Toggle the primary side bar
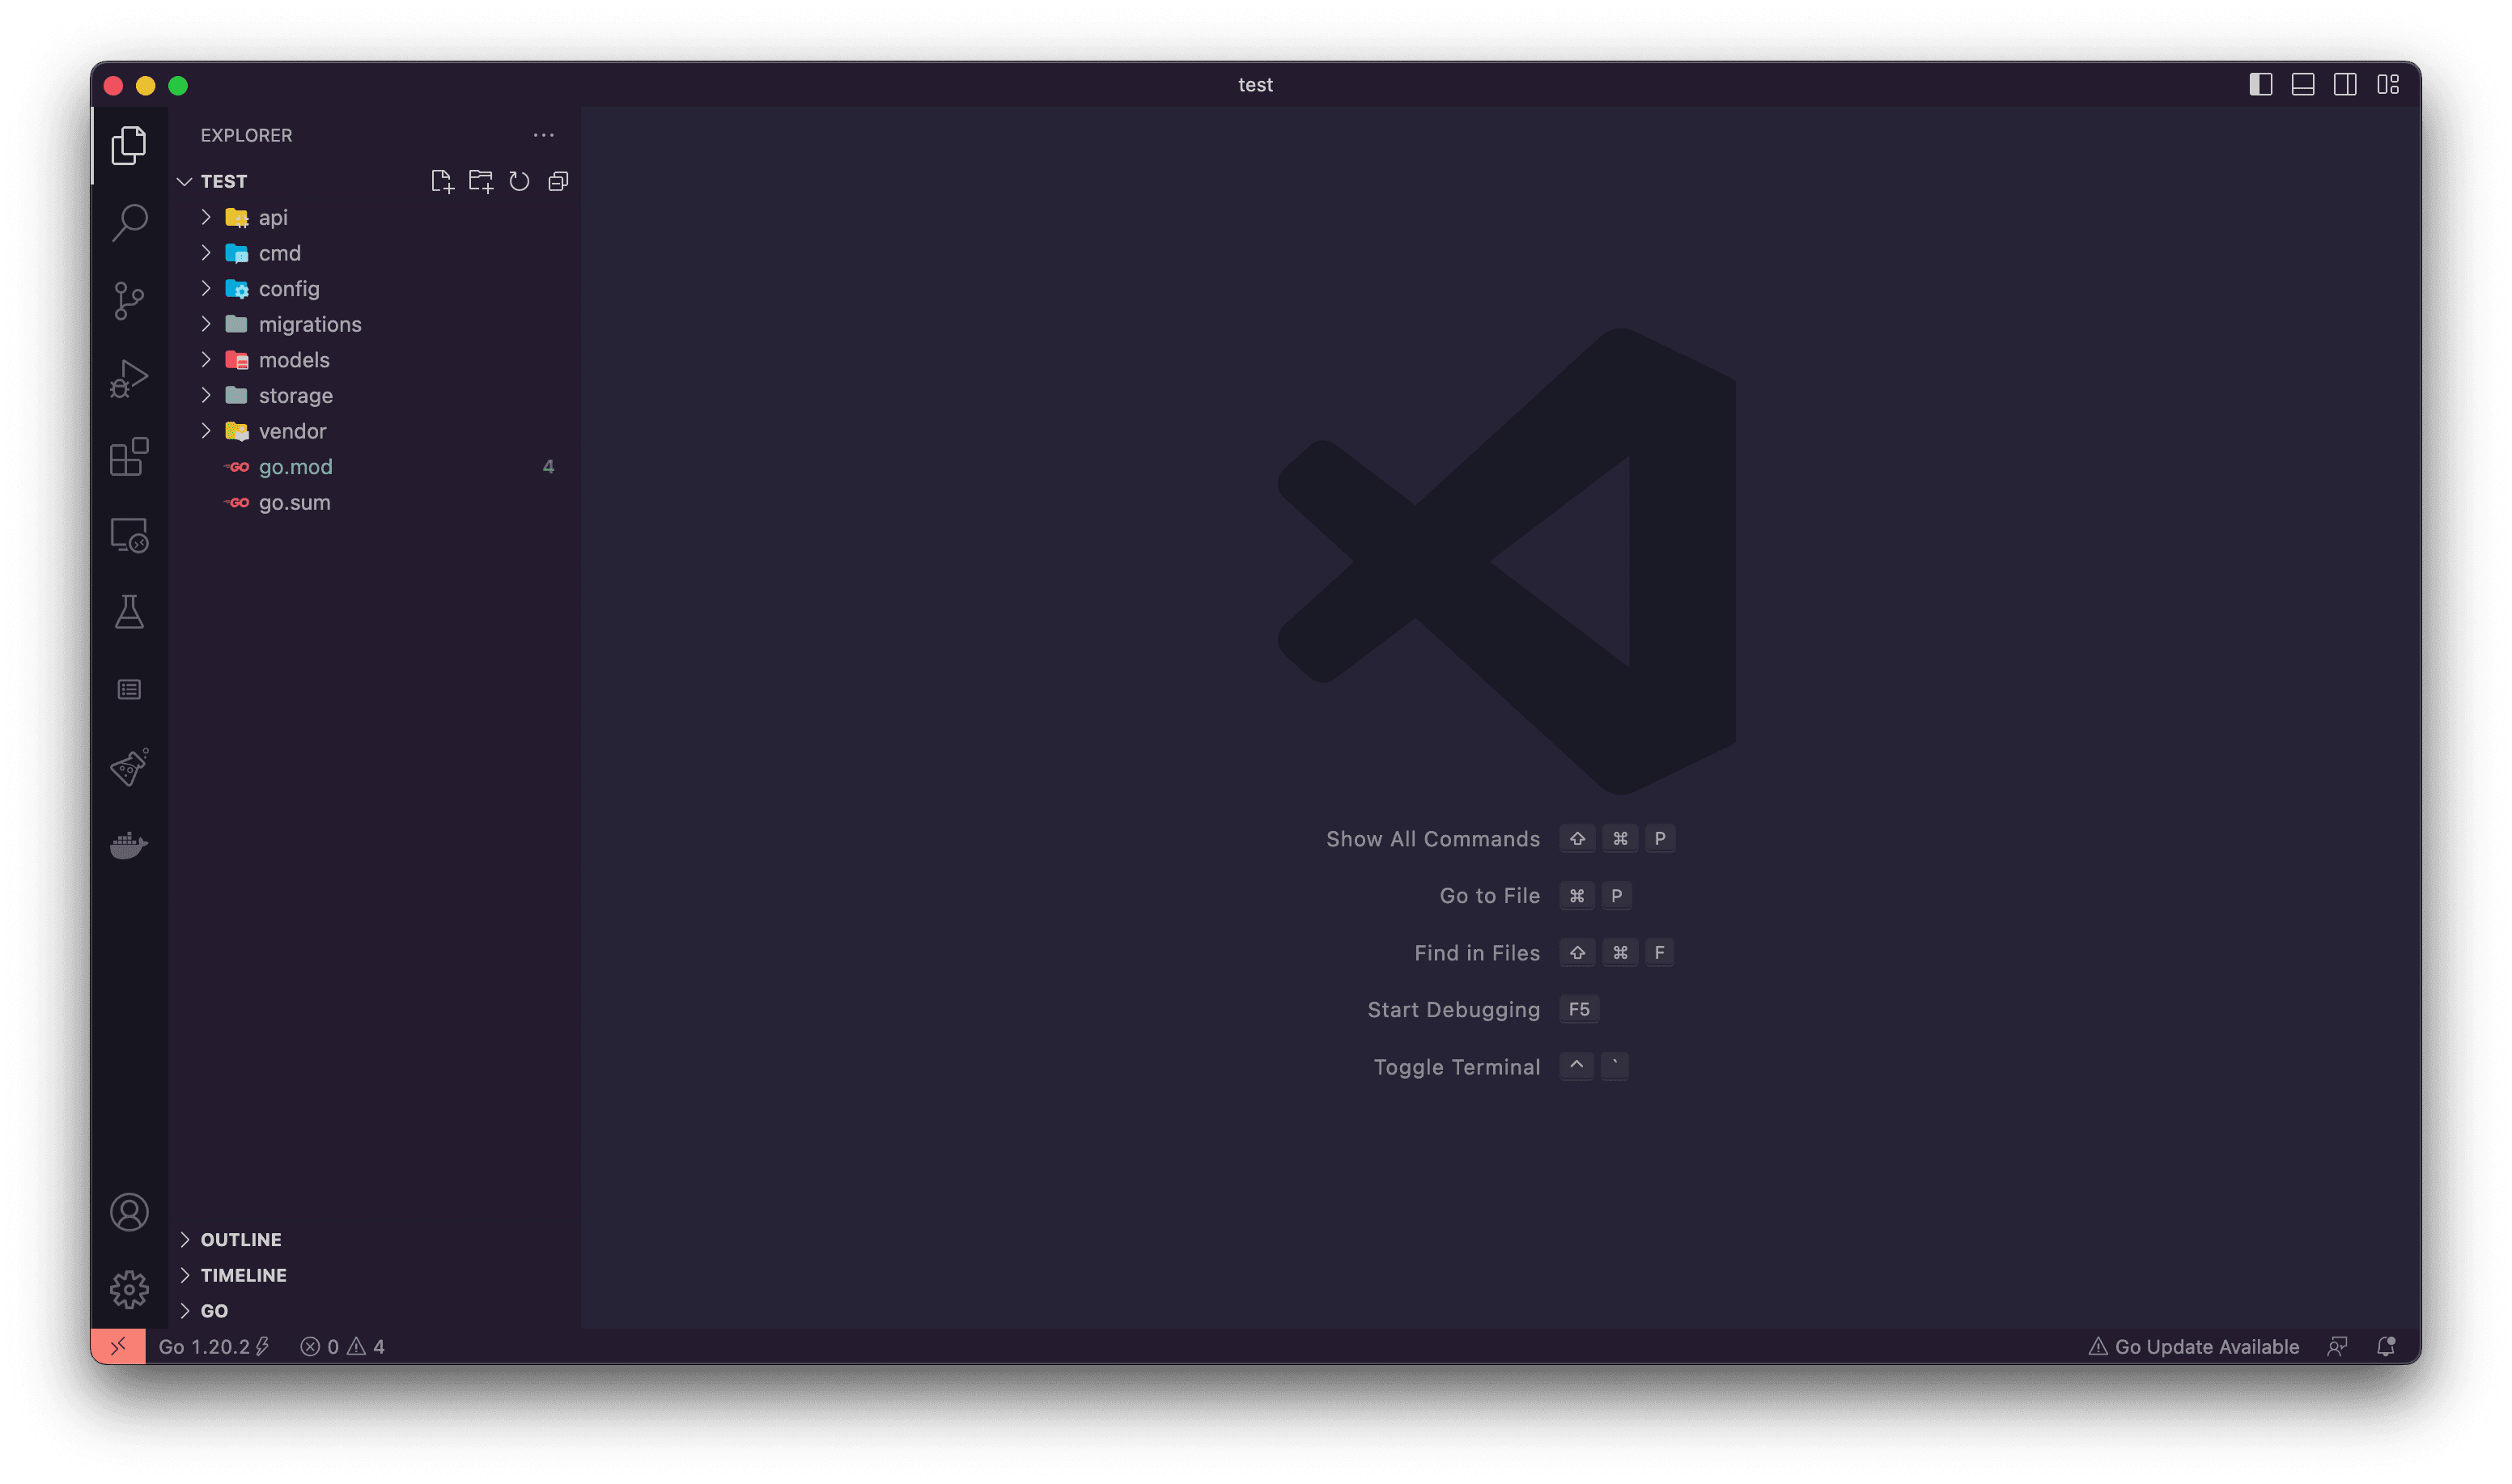Viewport: 2512px width, 1484px height. click(2261, 85)
